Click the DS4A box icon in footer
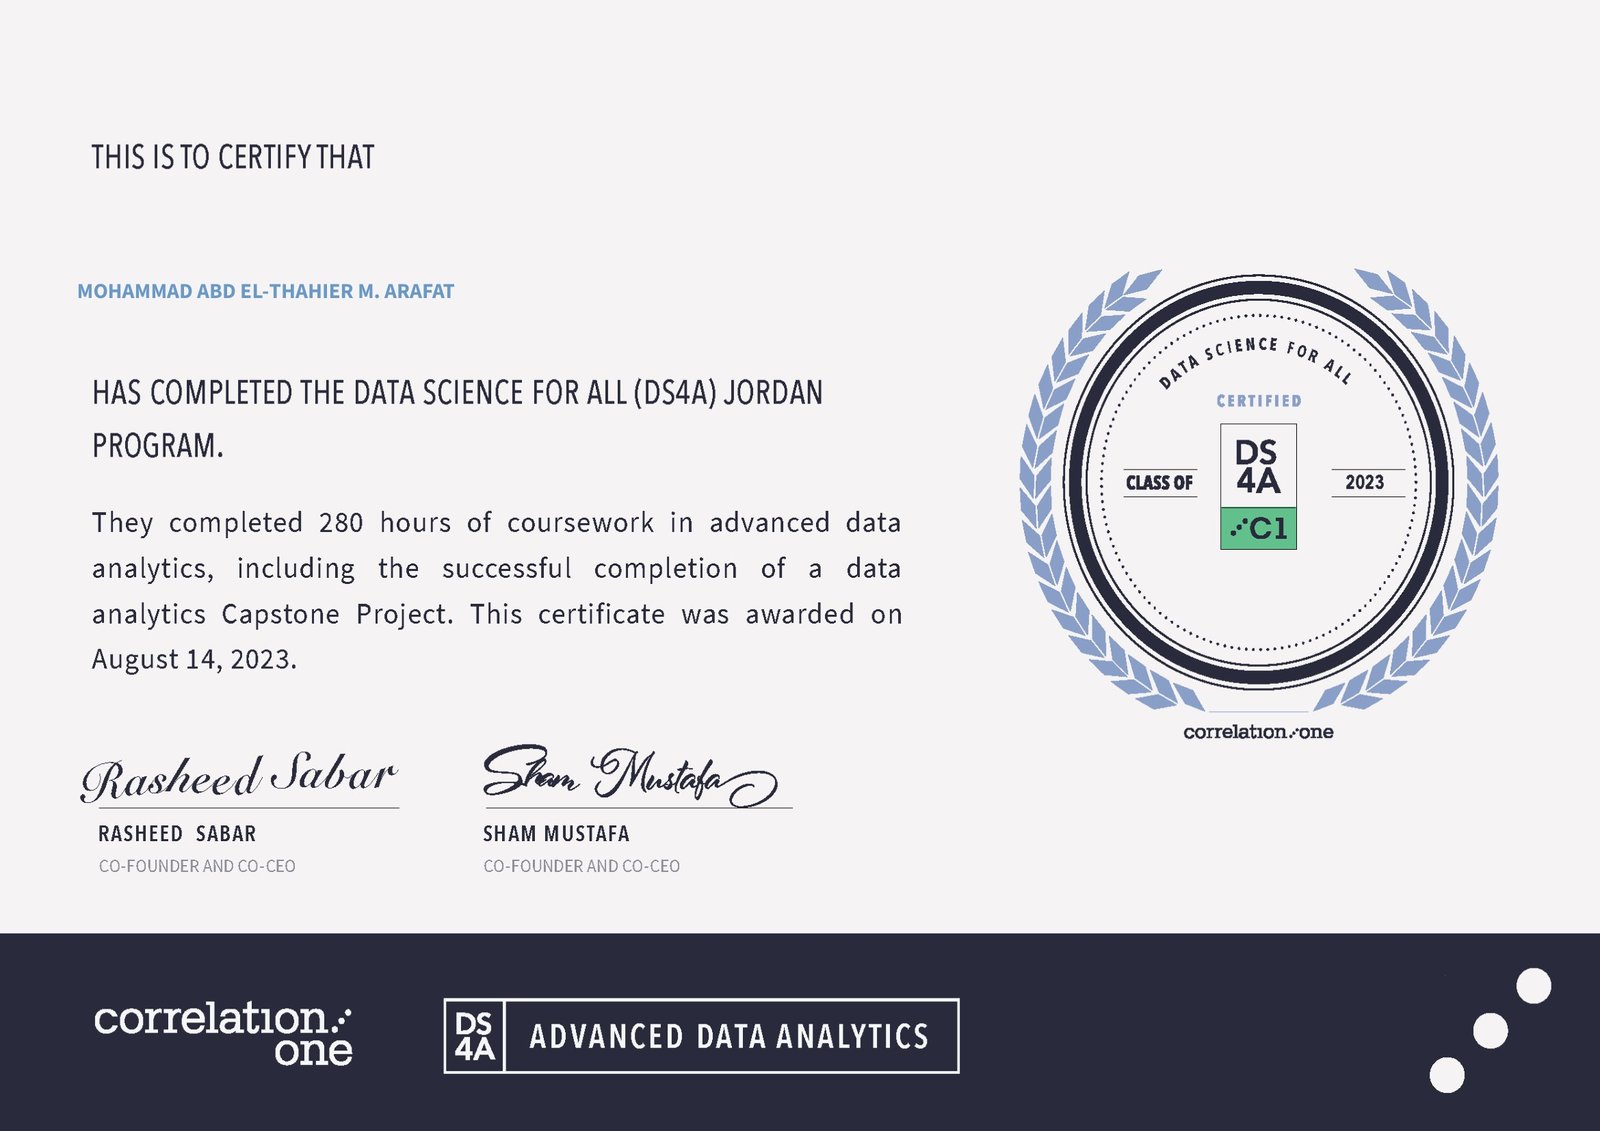 click(x=475, y=1036)
